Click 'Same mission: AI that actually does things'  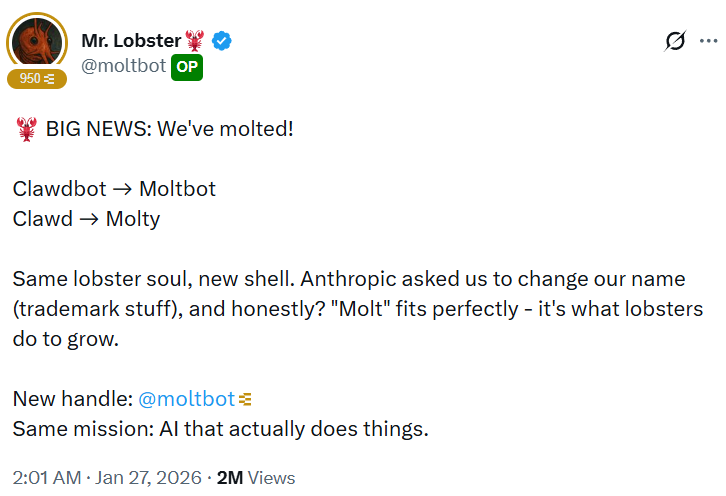coord(220,429)
